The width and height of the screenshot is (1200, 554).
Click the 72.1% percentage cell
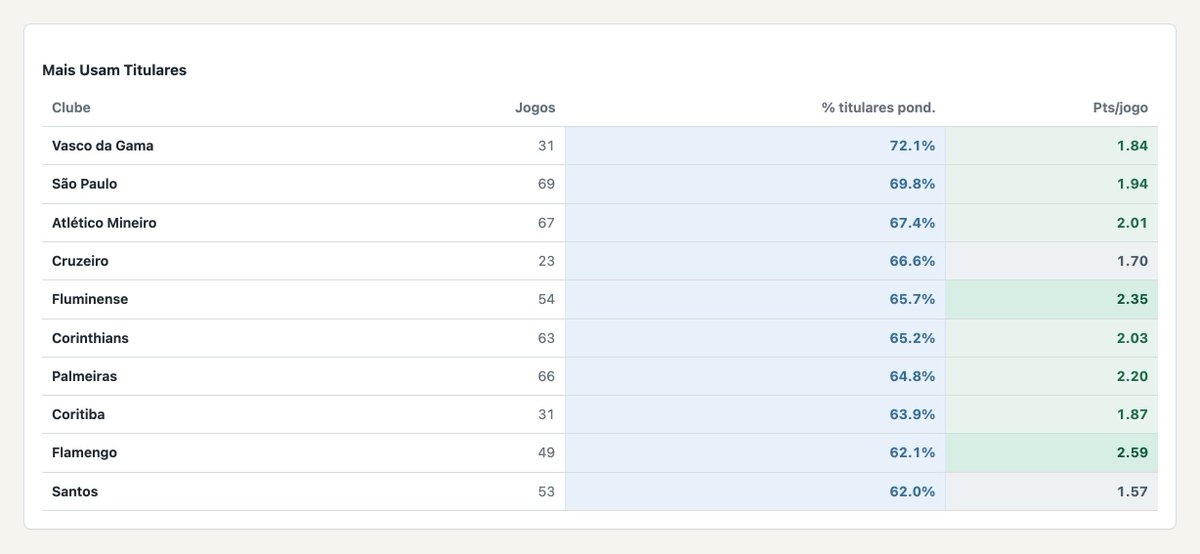tap(755, 145)
